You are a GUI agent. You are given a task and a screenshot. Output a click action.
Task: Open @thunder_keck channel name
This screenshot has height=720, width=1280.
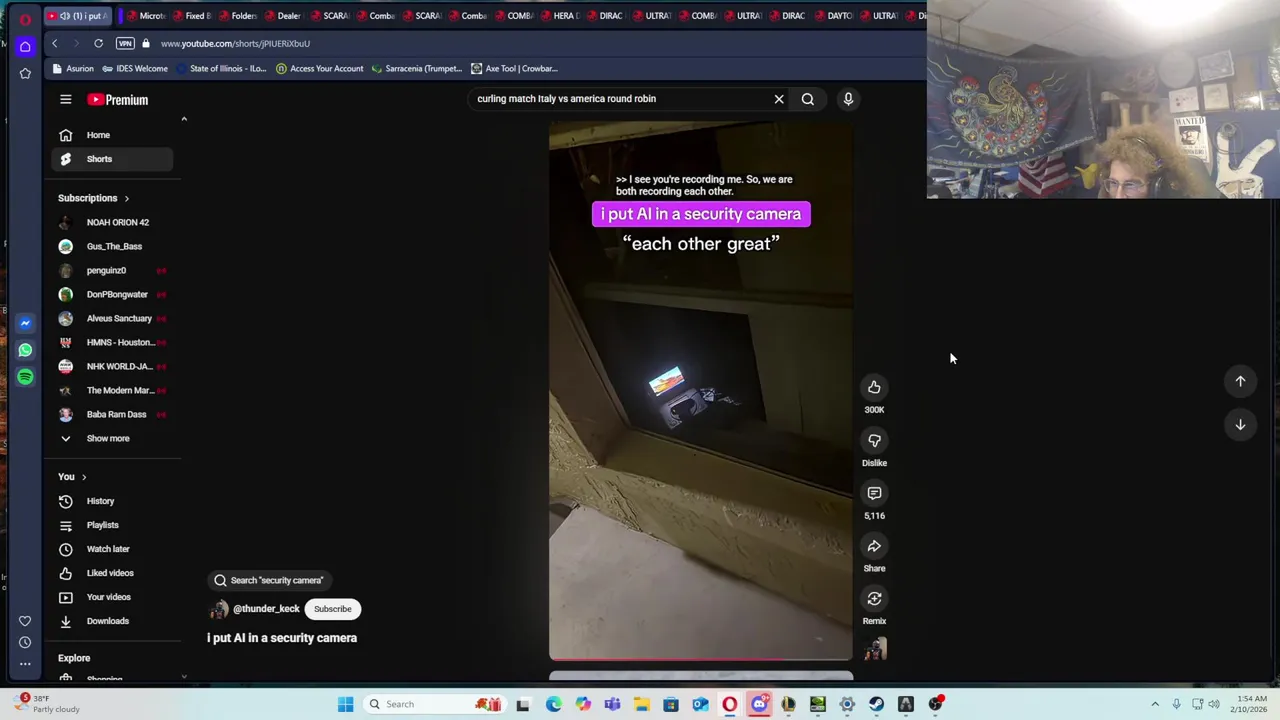pyautogui.click(x=266, y=609)
